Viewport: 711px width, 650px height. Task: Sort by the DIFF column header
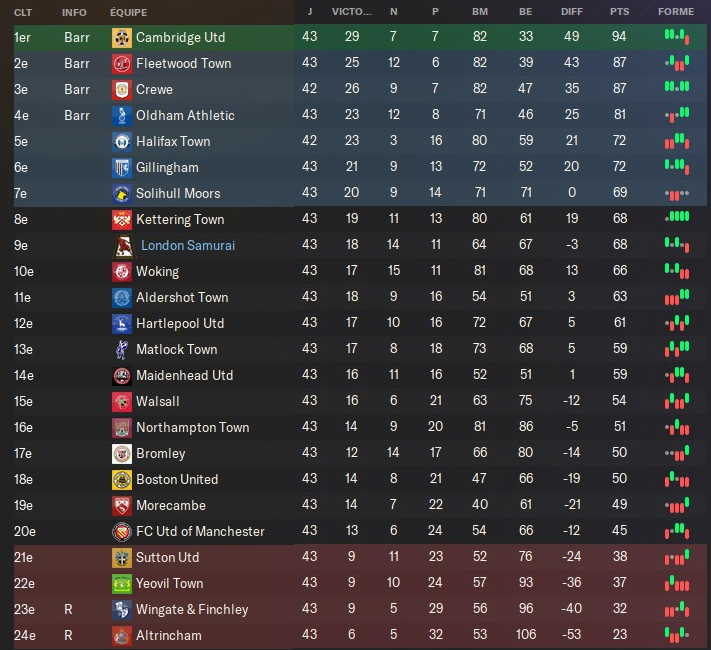click(x=571, y=12)
